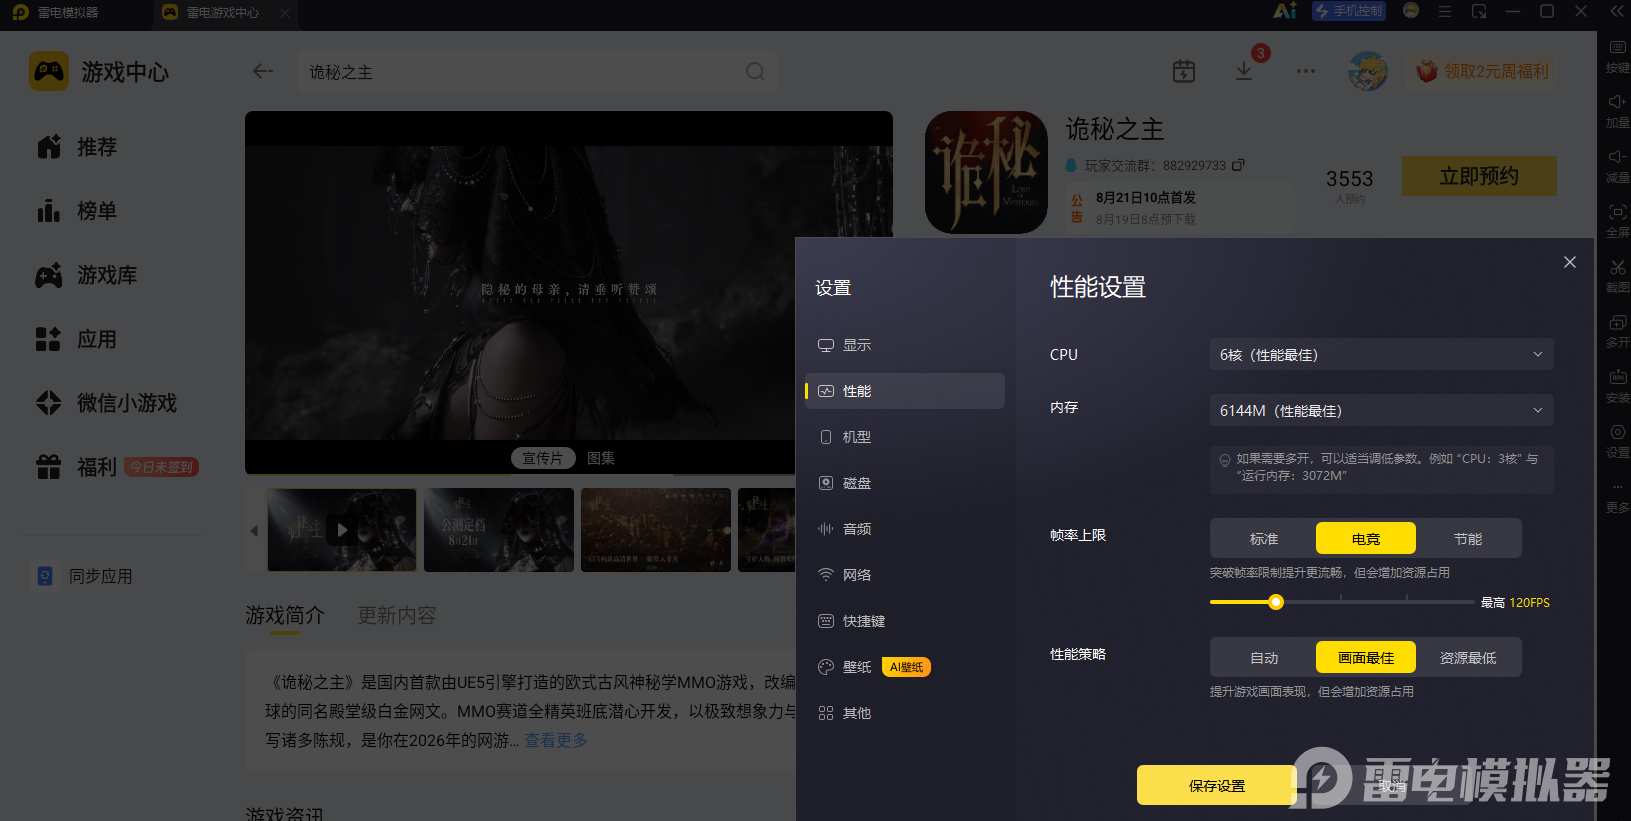
Task: Play the first trailer thumbnail
Action: pyautogui.click(x=342, y=530)
